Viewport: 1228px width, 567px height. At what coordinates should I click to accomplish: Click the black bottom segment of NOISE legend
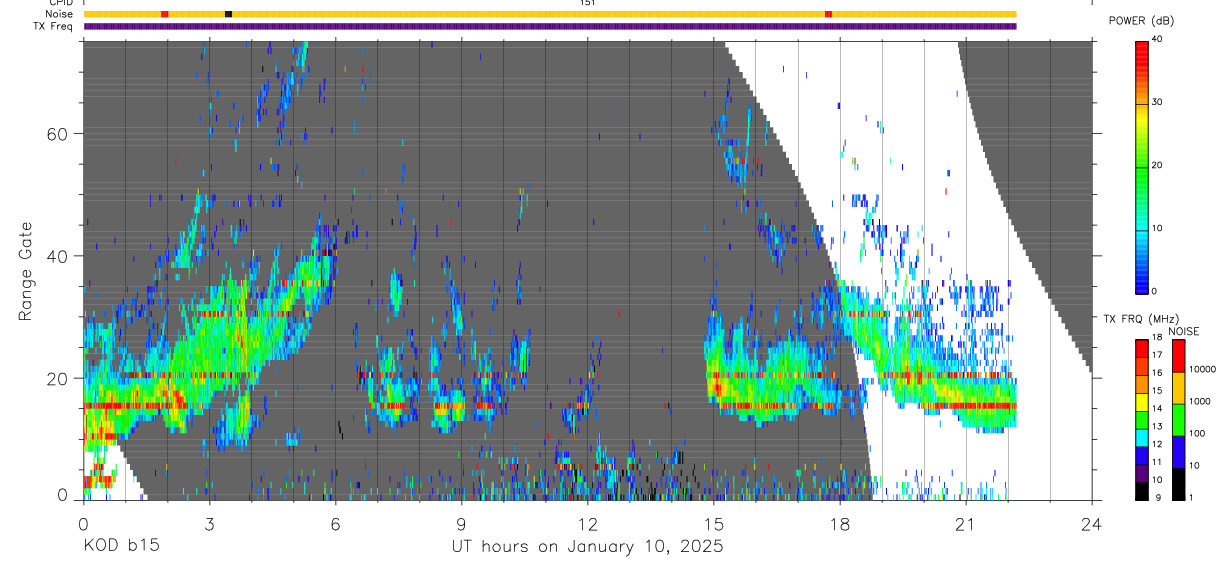point(1178,484)
